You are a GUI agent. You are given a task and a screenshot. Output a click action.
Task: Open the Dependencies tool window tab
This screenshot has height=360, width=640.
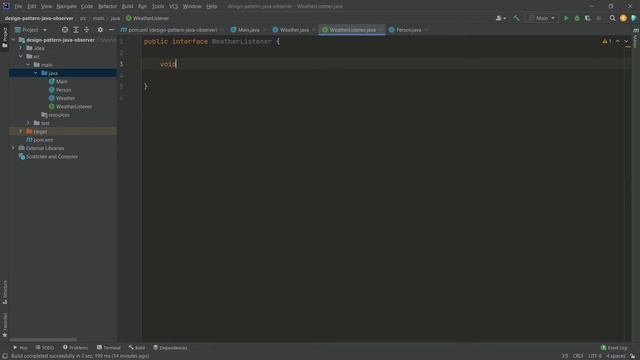(x=170, y=347)
